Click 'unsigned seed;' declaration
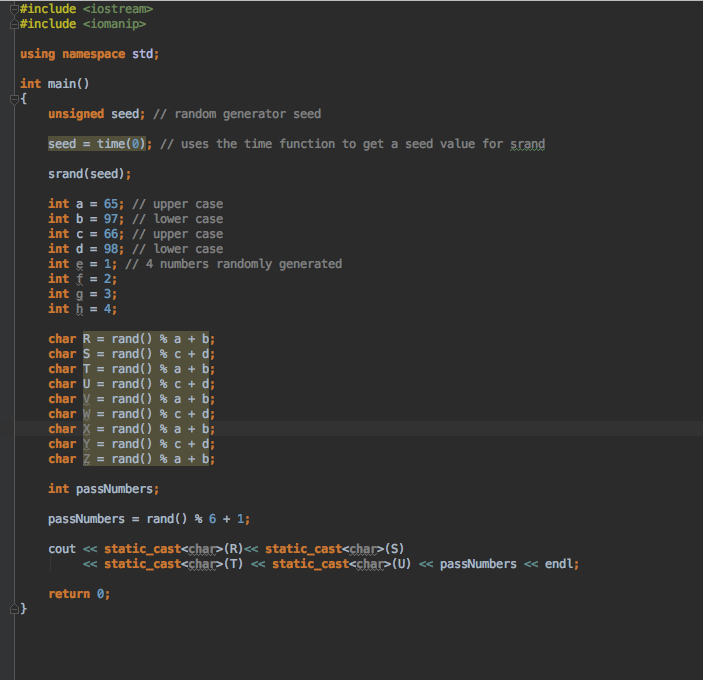Image resolution: width=703 pixels, height=680 pixels. (96, 114)
